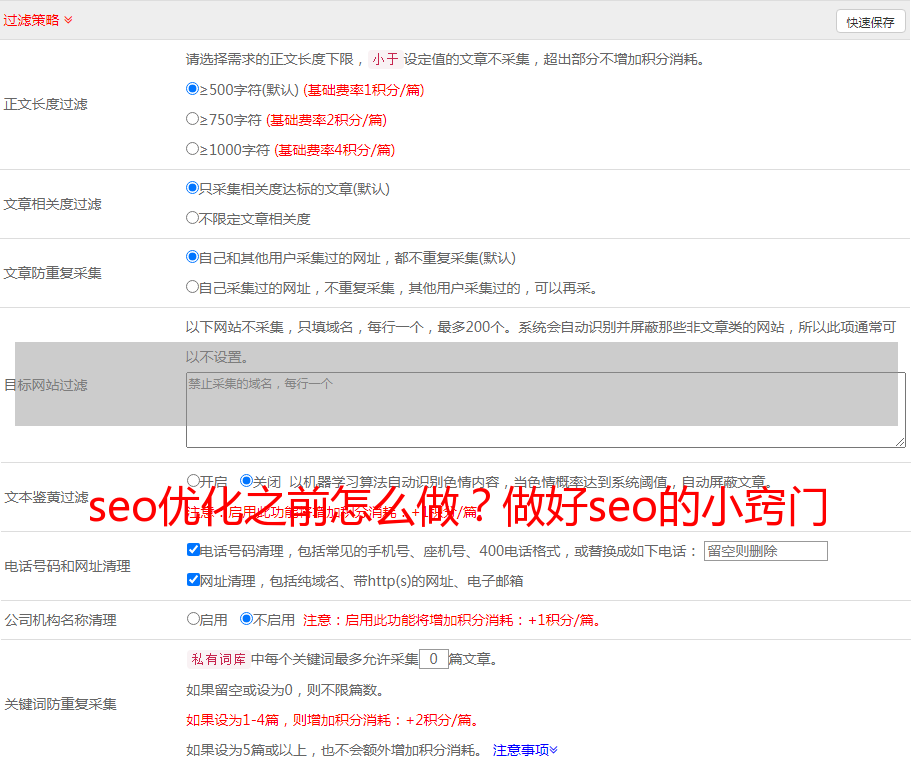
Task: Select 启用 radio for 公司机构名称清理
Action: click(x=193, y=619)
